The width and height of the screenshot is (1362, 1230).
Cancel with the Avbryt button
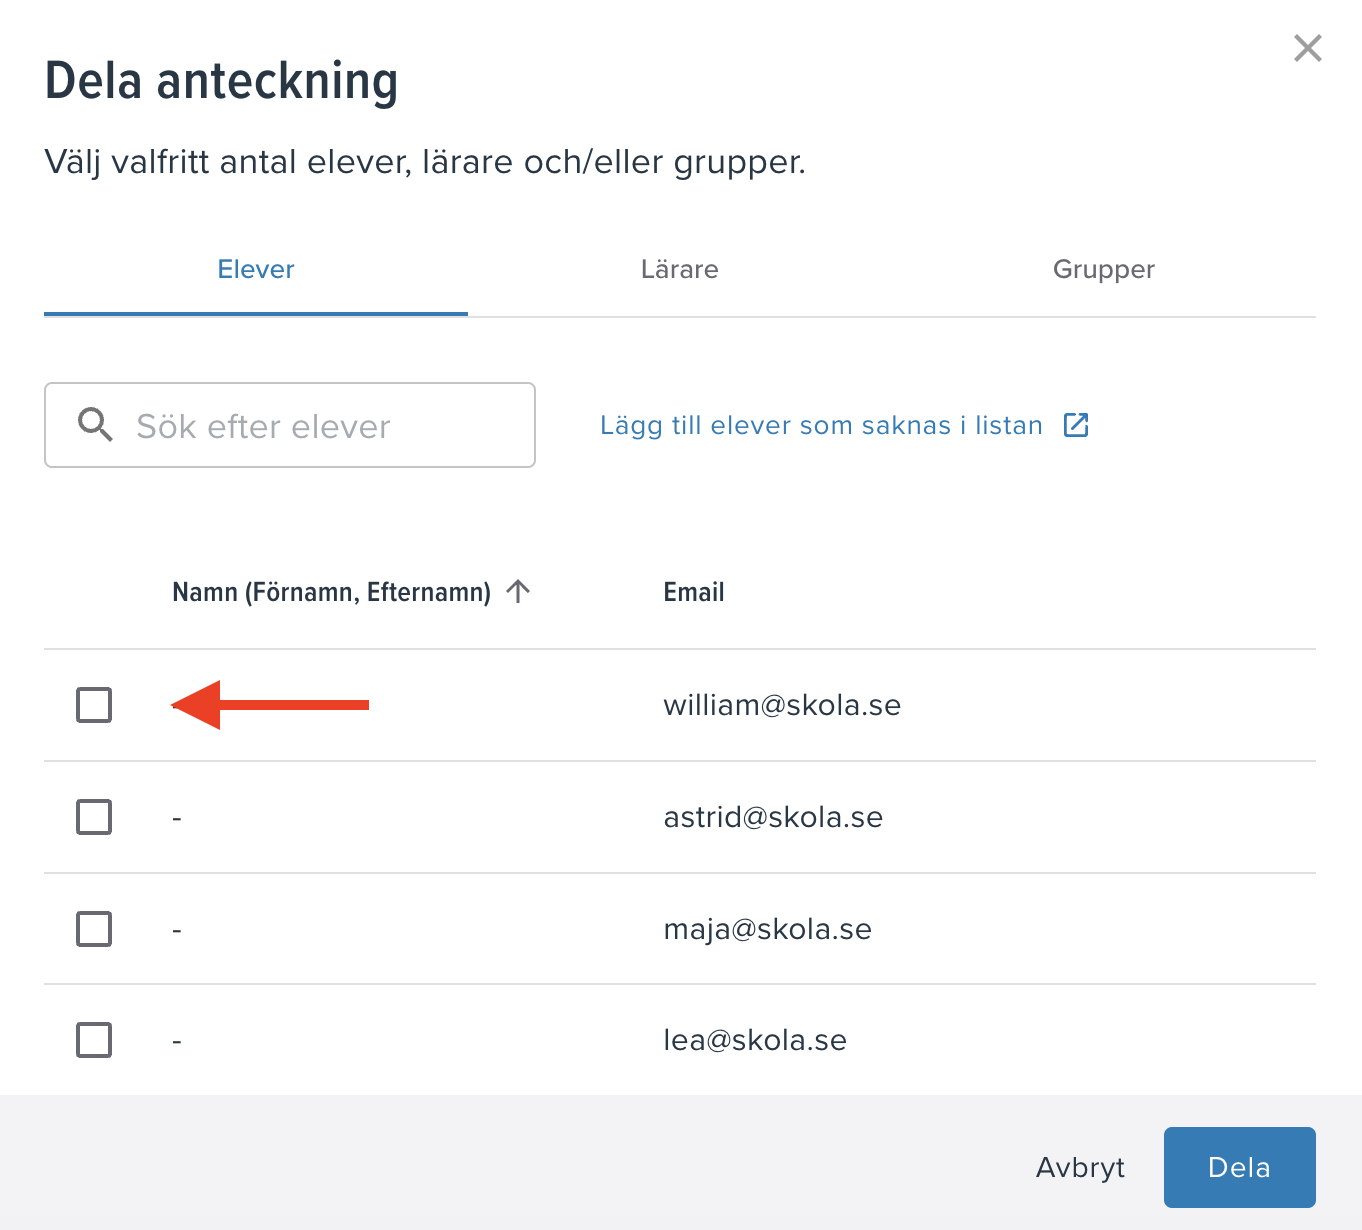(1081, 1167)
